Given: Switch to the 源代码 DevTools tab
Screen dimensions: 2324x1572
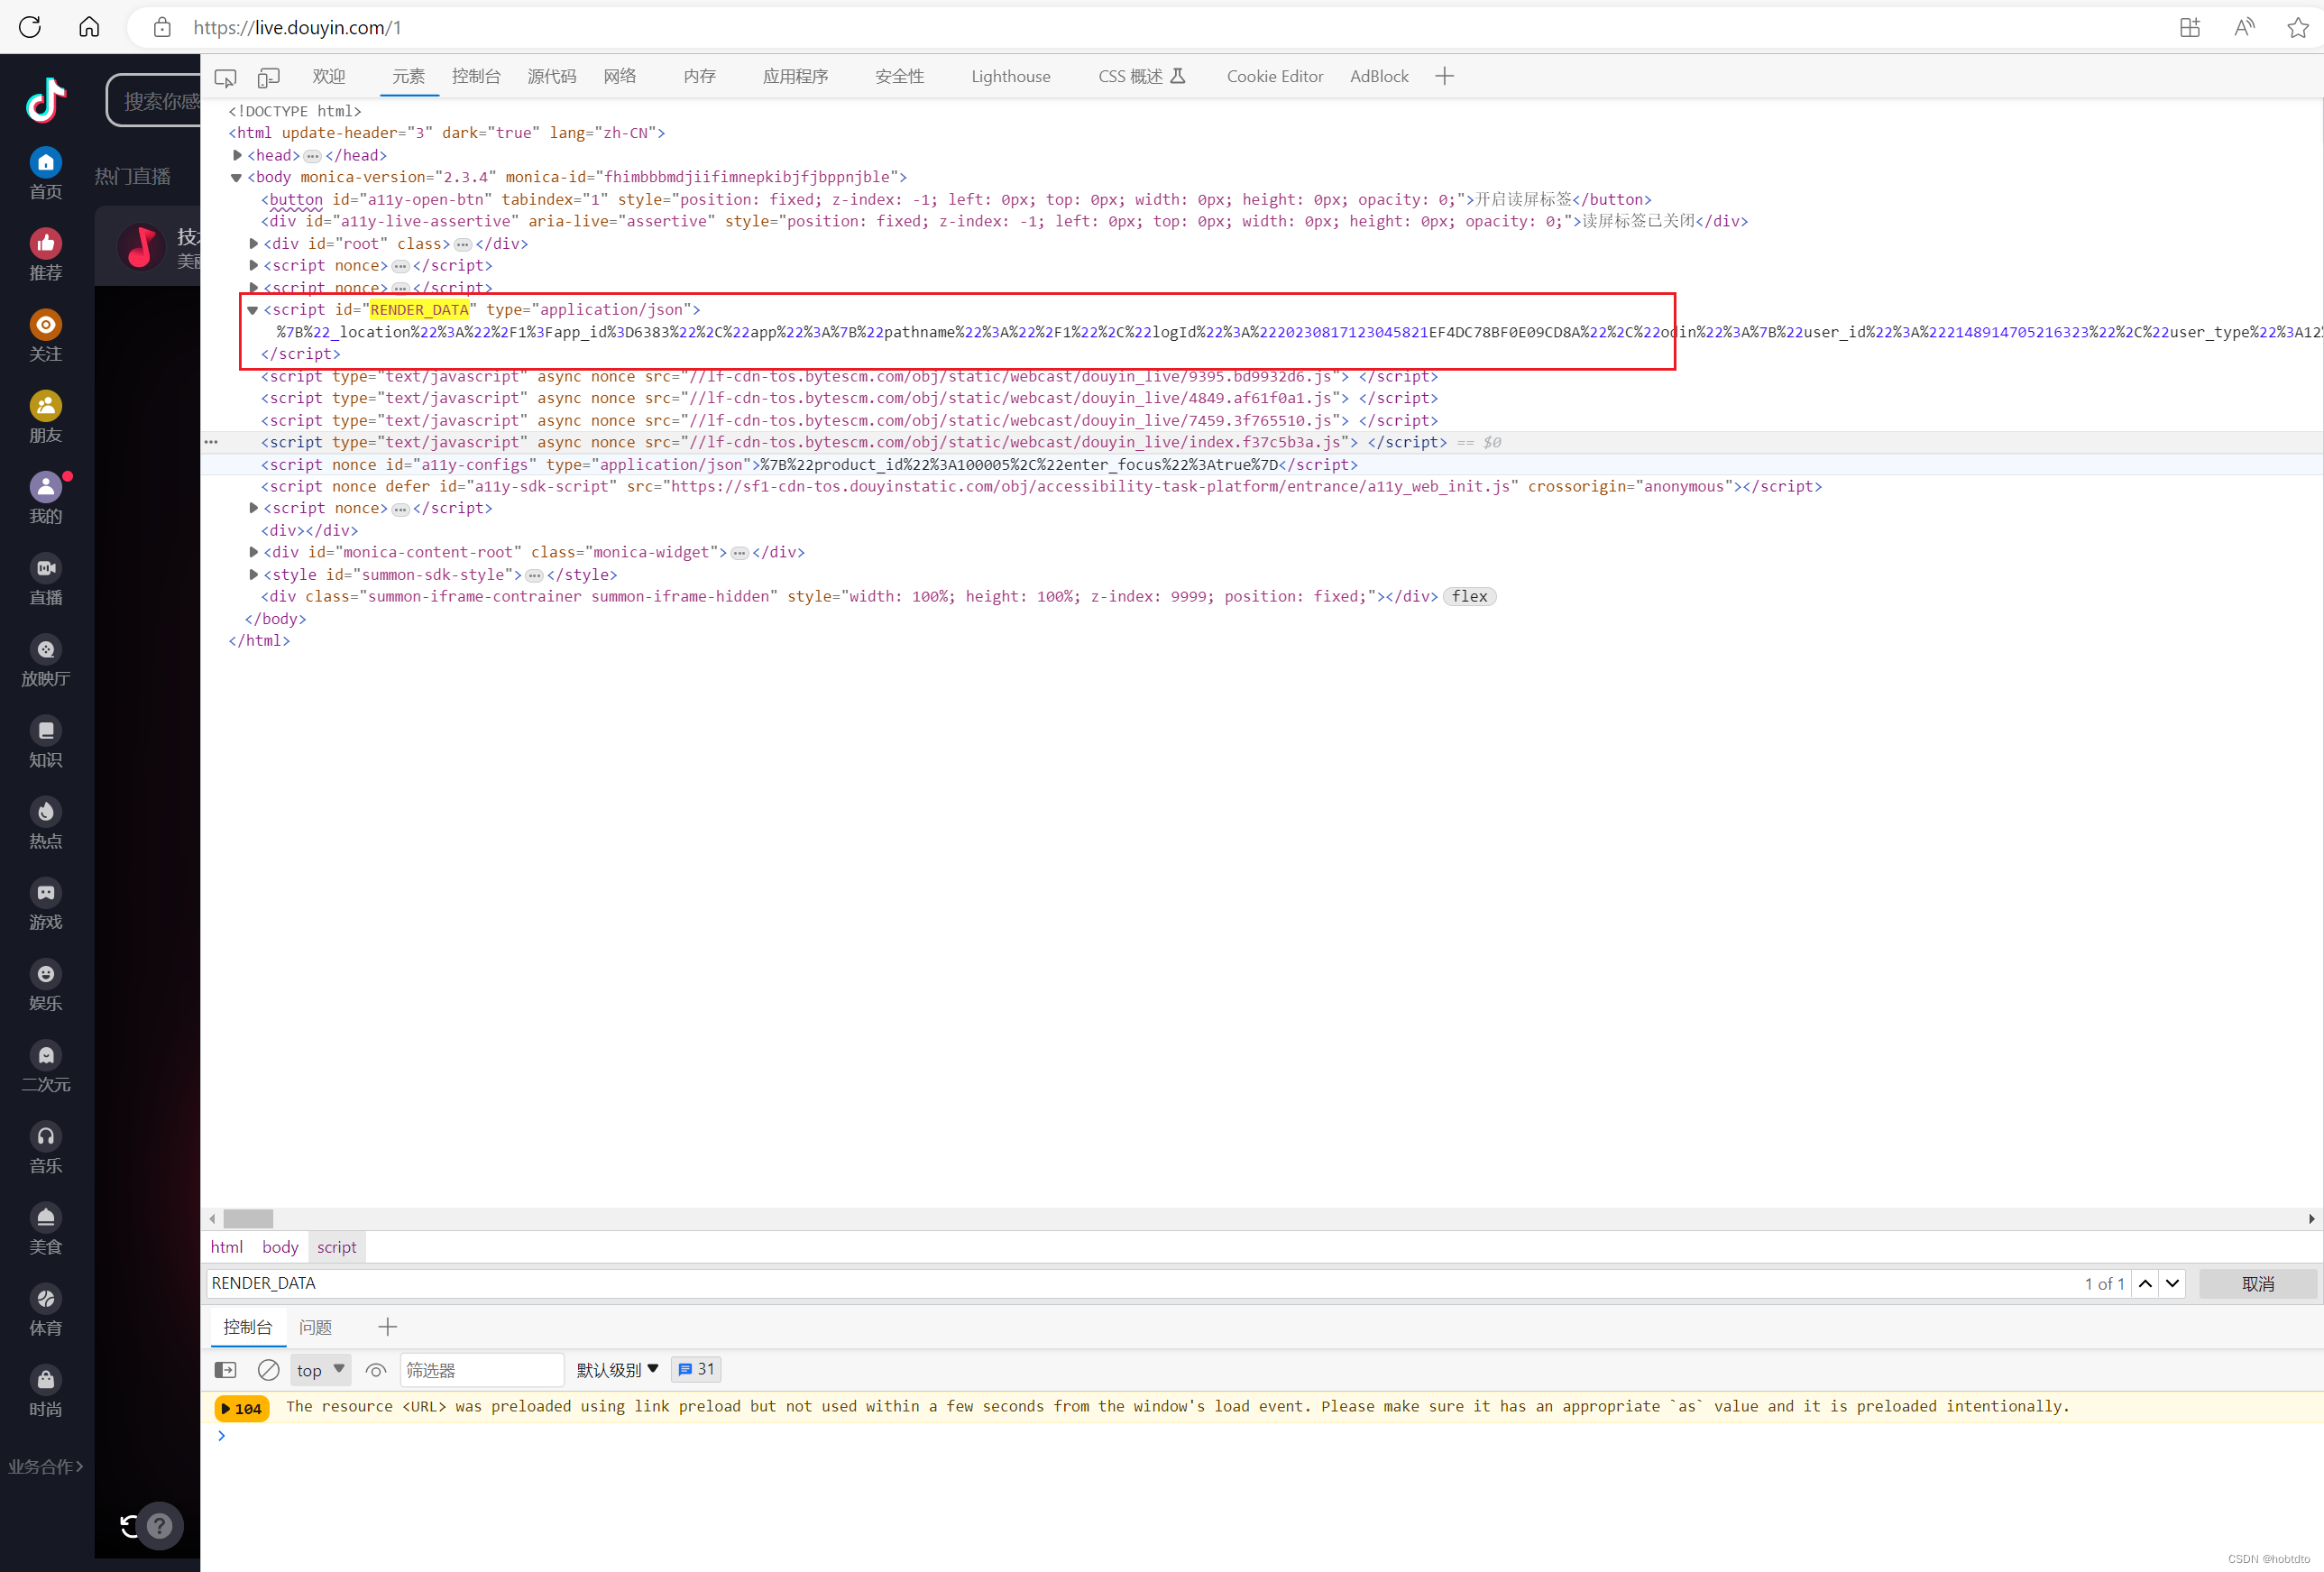Looking at the screenshot, I should click(x=552, y=76).
